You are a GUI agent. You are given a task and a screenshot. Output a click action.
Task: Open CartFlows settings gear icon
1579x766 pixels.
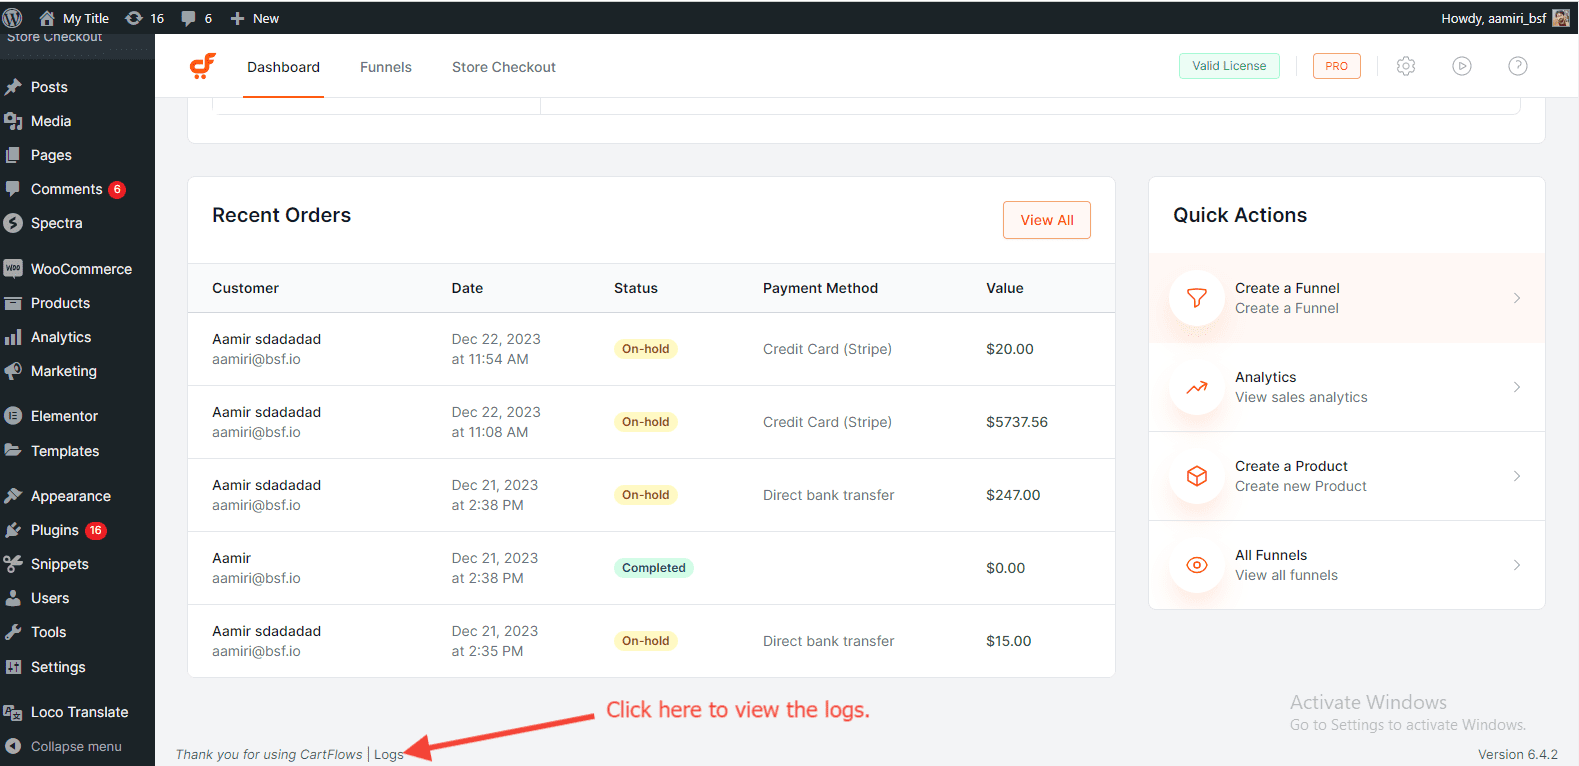(1406, 66)
